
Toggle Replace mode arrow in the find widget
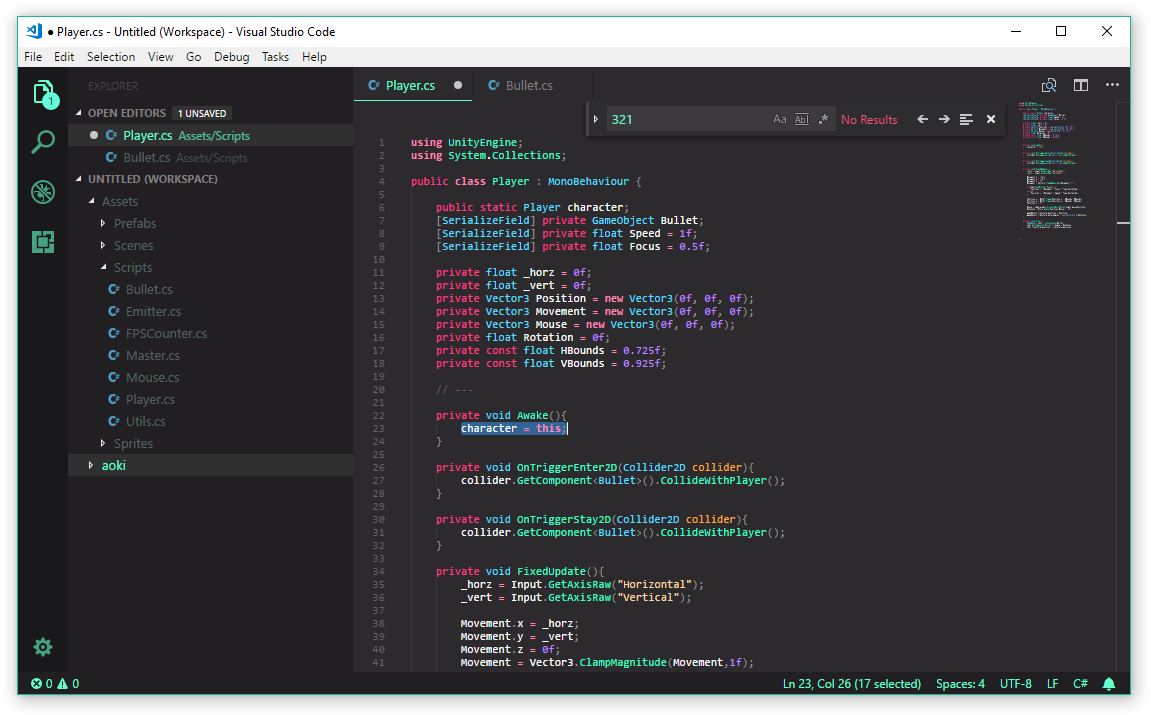(x=596, y=119)
